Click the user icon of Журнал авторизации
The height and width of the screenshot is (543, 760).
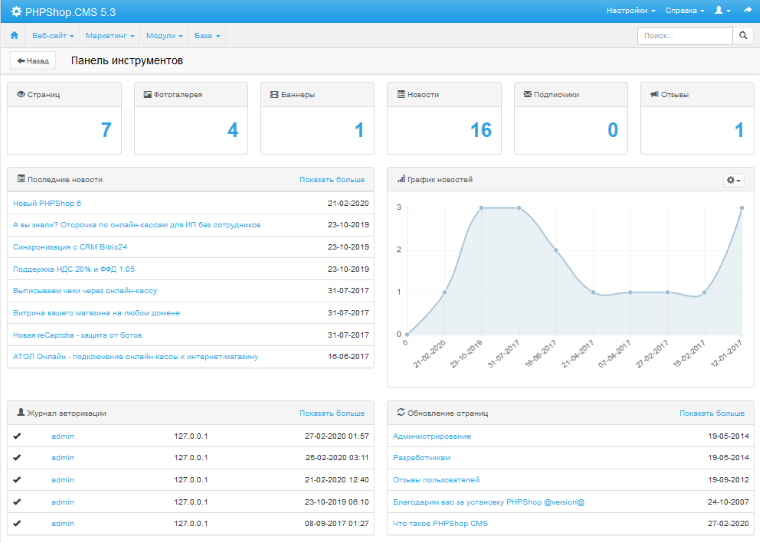(21, 412)
